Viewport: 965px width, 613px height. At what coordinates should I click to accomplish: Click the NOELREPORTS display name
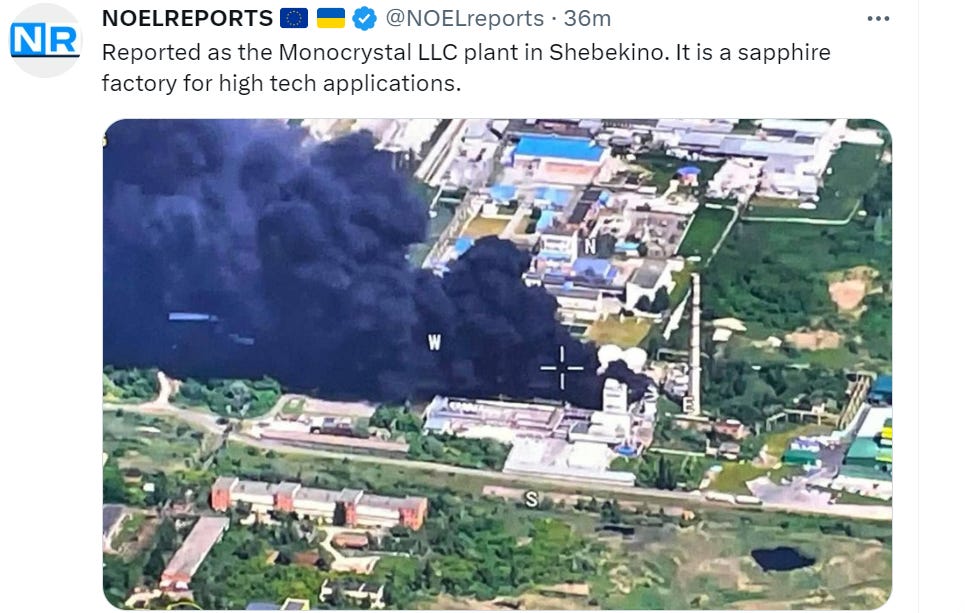tap(187, 18)
